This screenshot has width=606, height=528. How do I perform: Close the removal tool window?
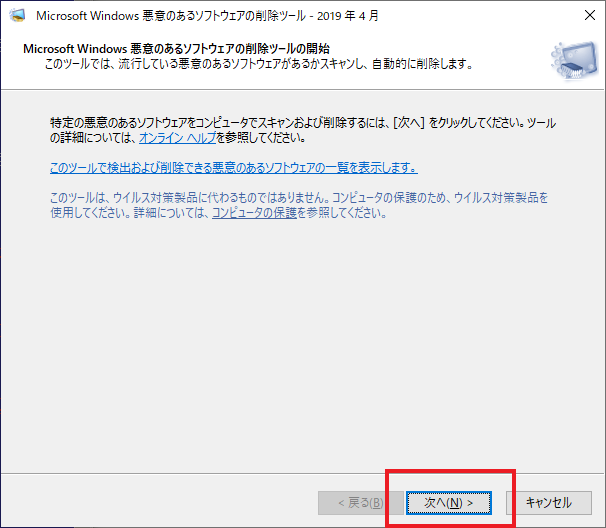590,15
